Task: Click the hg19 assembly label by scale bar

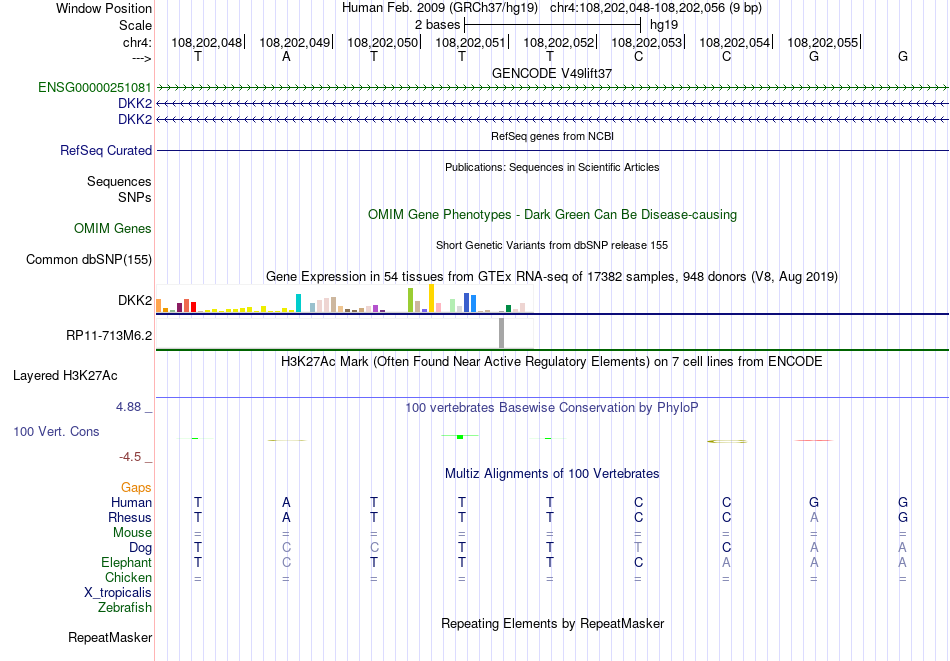Action: click(x=663, y=25)
